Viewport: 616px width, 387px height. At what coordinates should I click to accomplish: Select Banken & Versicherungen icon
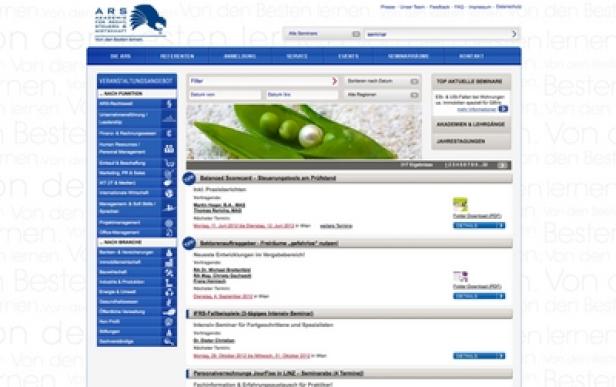(169, 253)
